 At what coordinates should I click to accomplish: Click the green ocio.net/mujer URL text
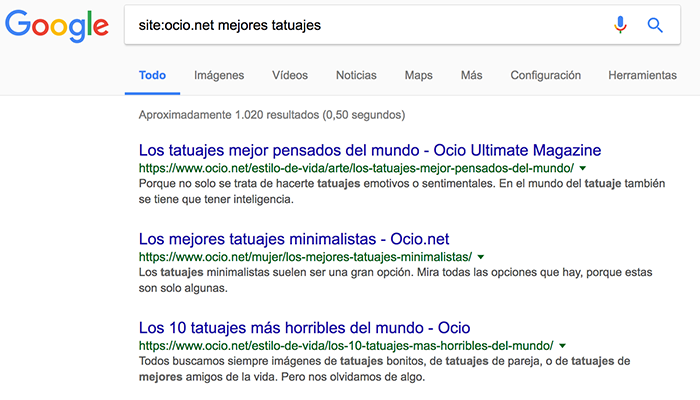point(305,257)
